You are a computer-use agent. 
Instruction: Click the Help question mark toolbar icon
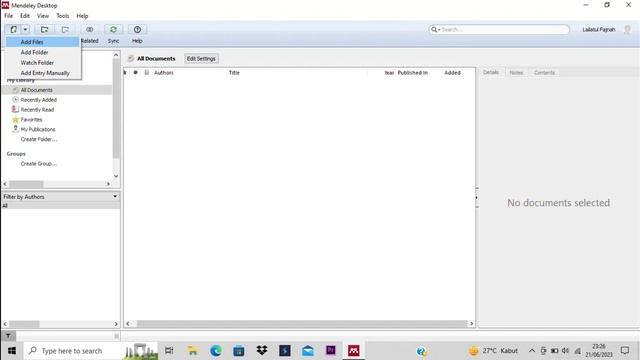pyautogui.click(x=137, y=29)
